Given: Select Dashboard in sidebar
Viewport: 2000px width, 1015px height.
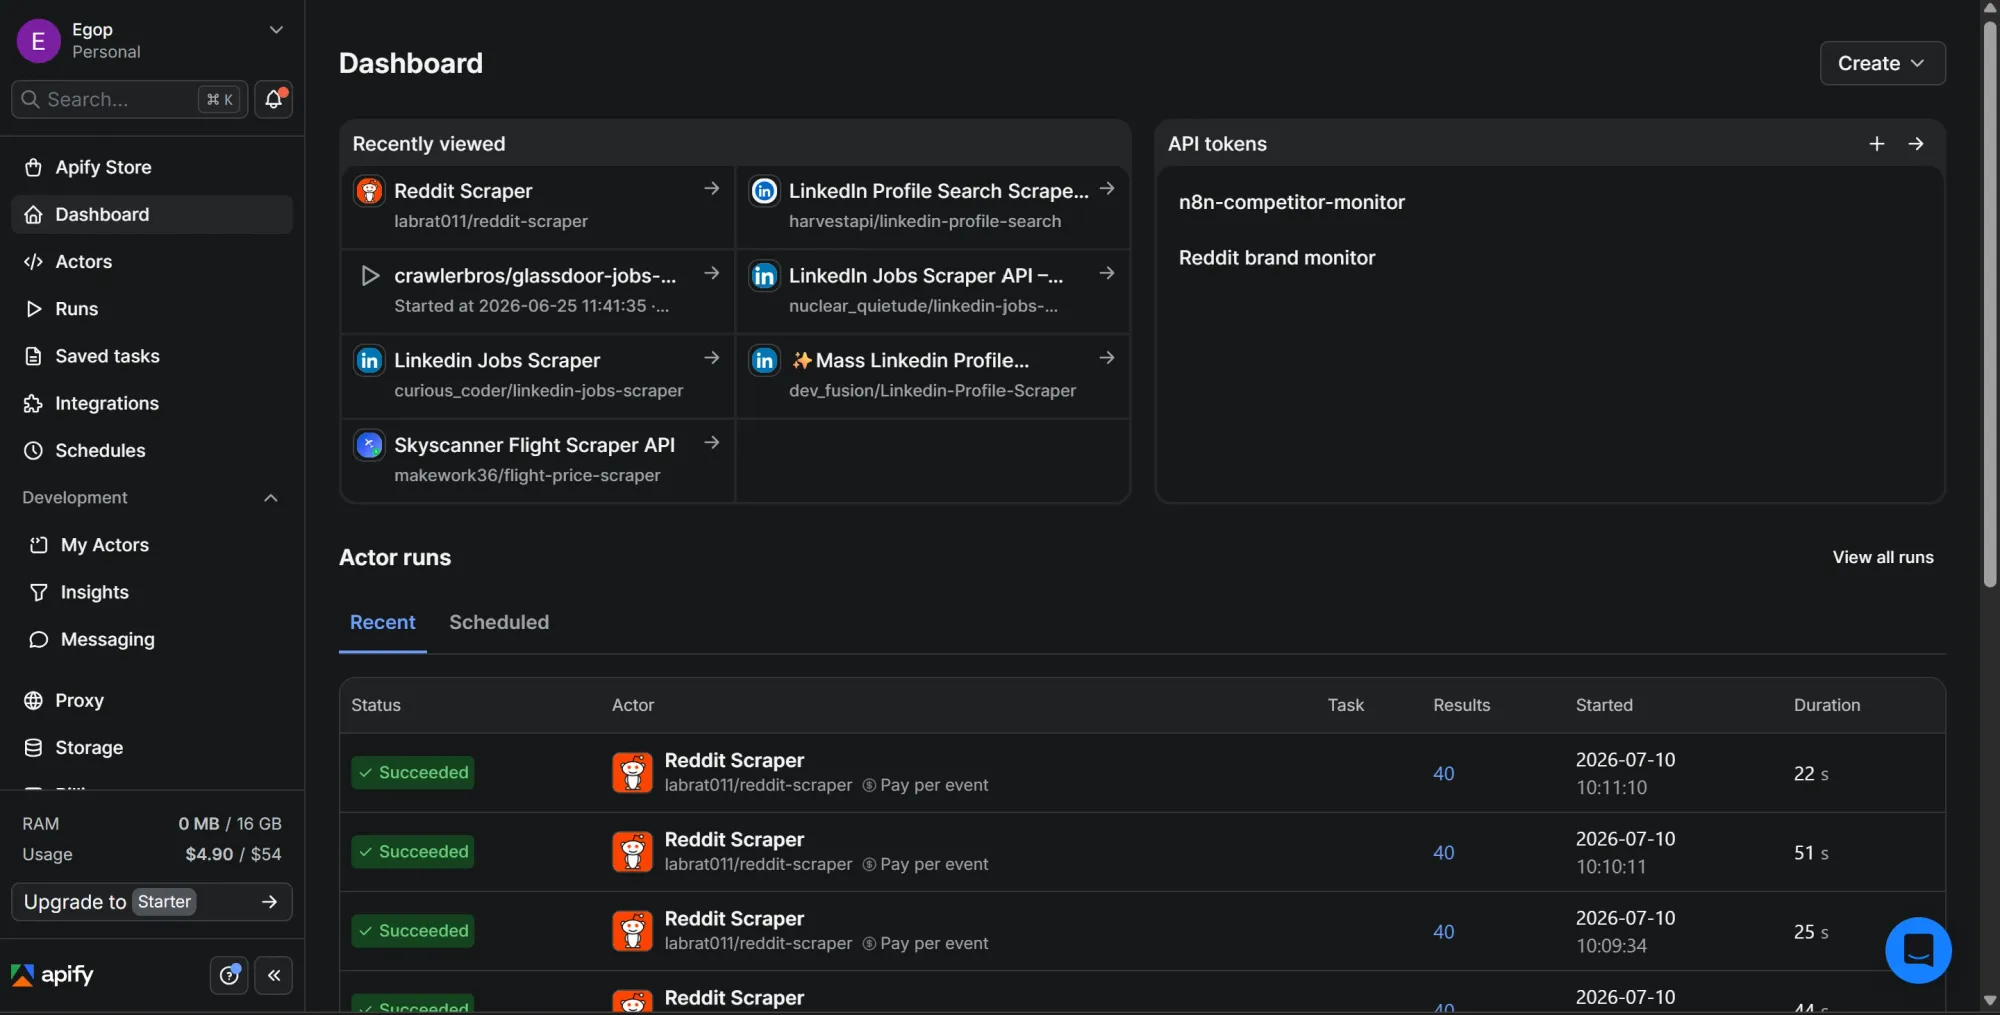Looking at the screenshot, I should pos(151,214).
